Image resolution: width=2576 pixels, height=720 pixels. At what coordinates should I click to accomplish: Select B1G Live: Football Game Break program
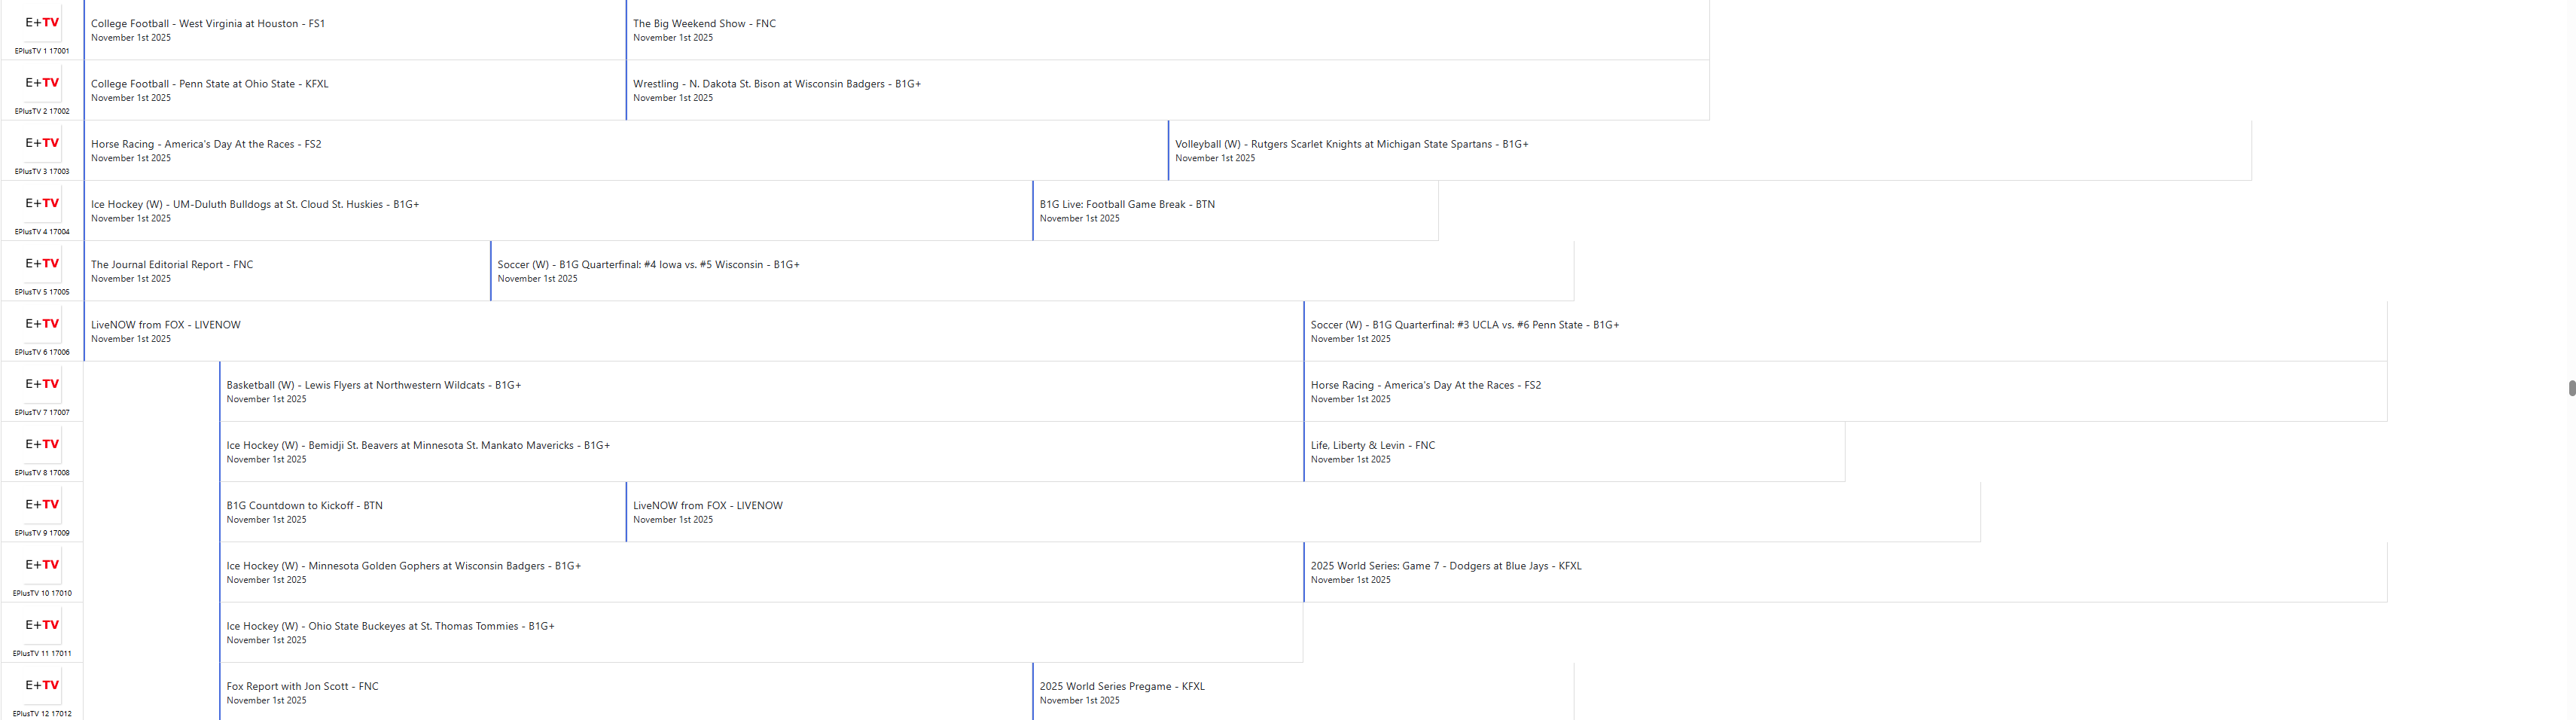[x=1127, y=205]
